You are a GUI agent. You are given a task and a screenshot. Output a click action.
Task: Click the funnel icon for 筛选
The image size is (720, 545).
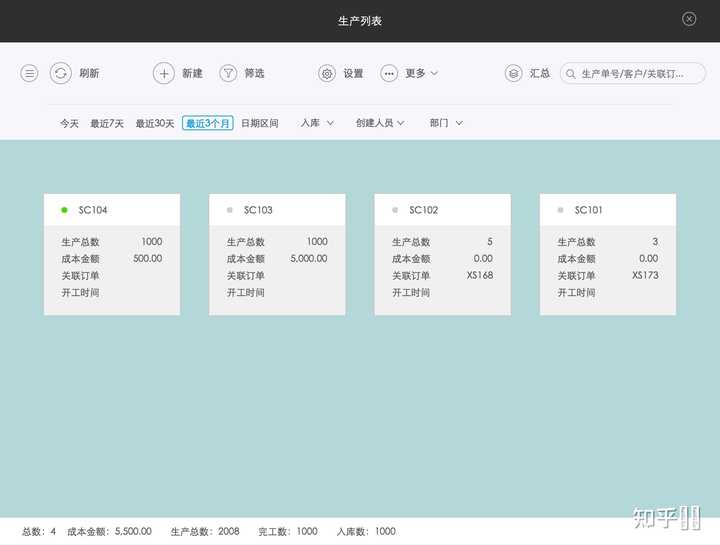228,73
